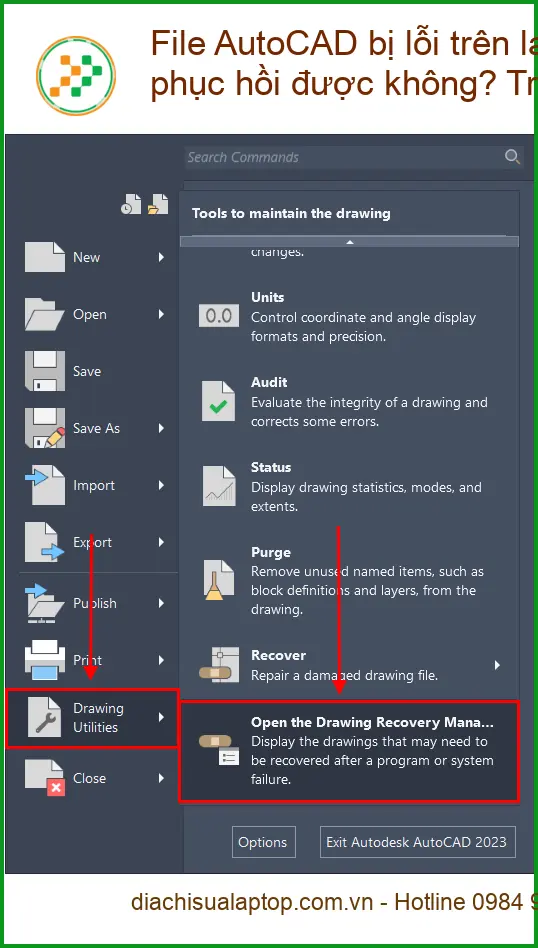This screenshot has width=538, height=948.
Task: Click the Units 0.0 icon
Action: 218,316
